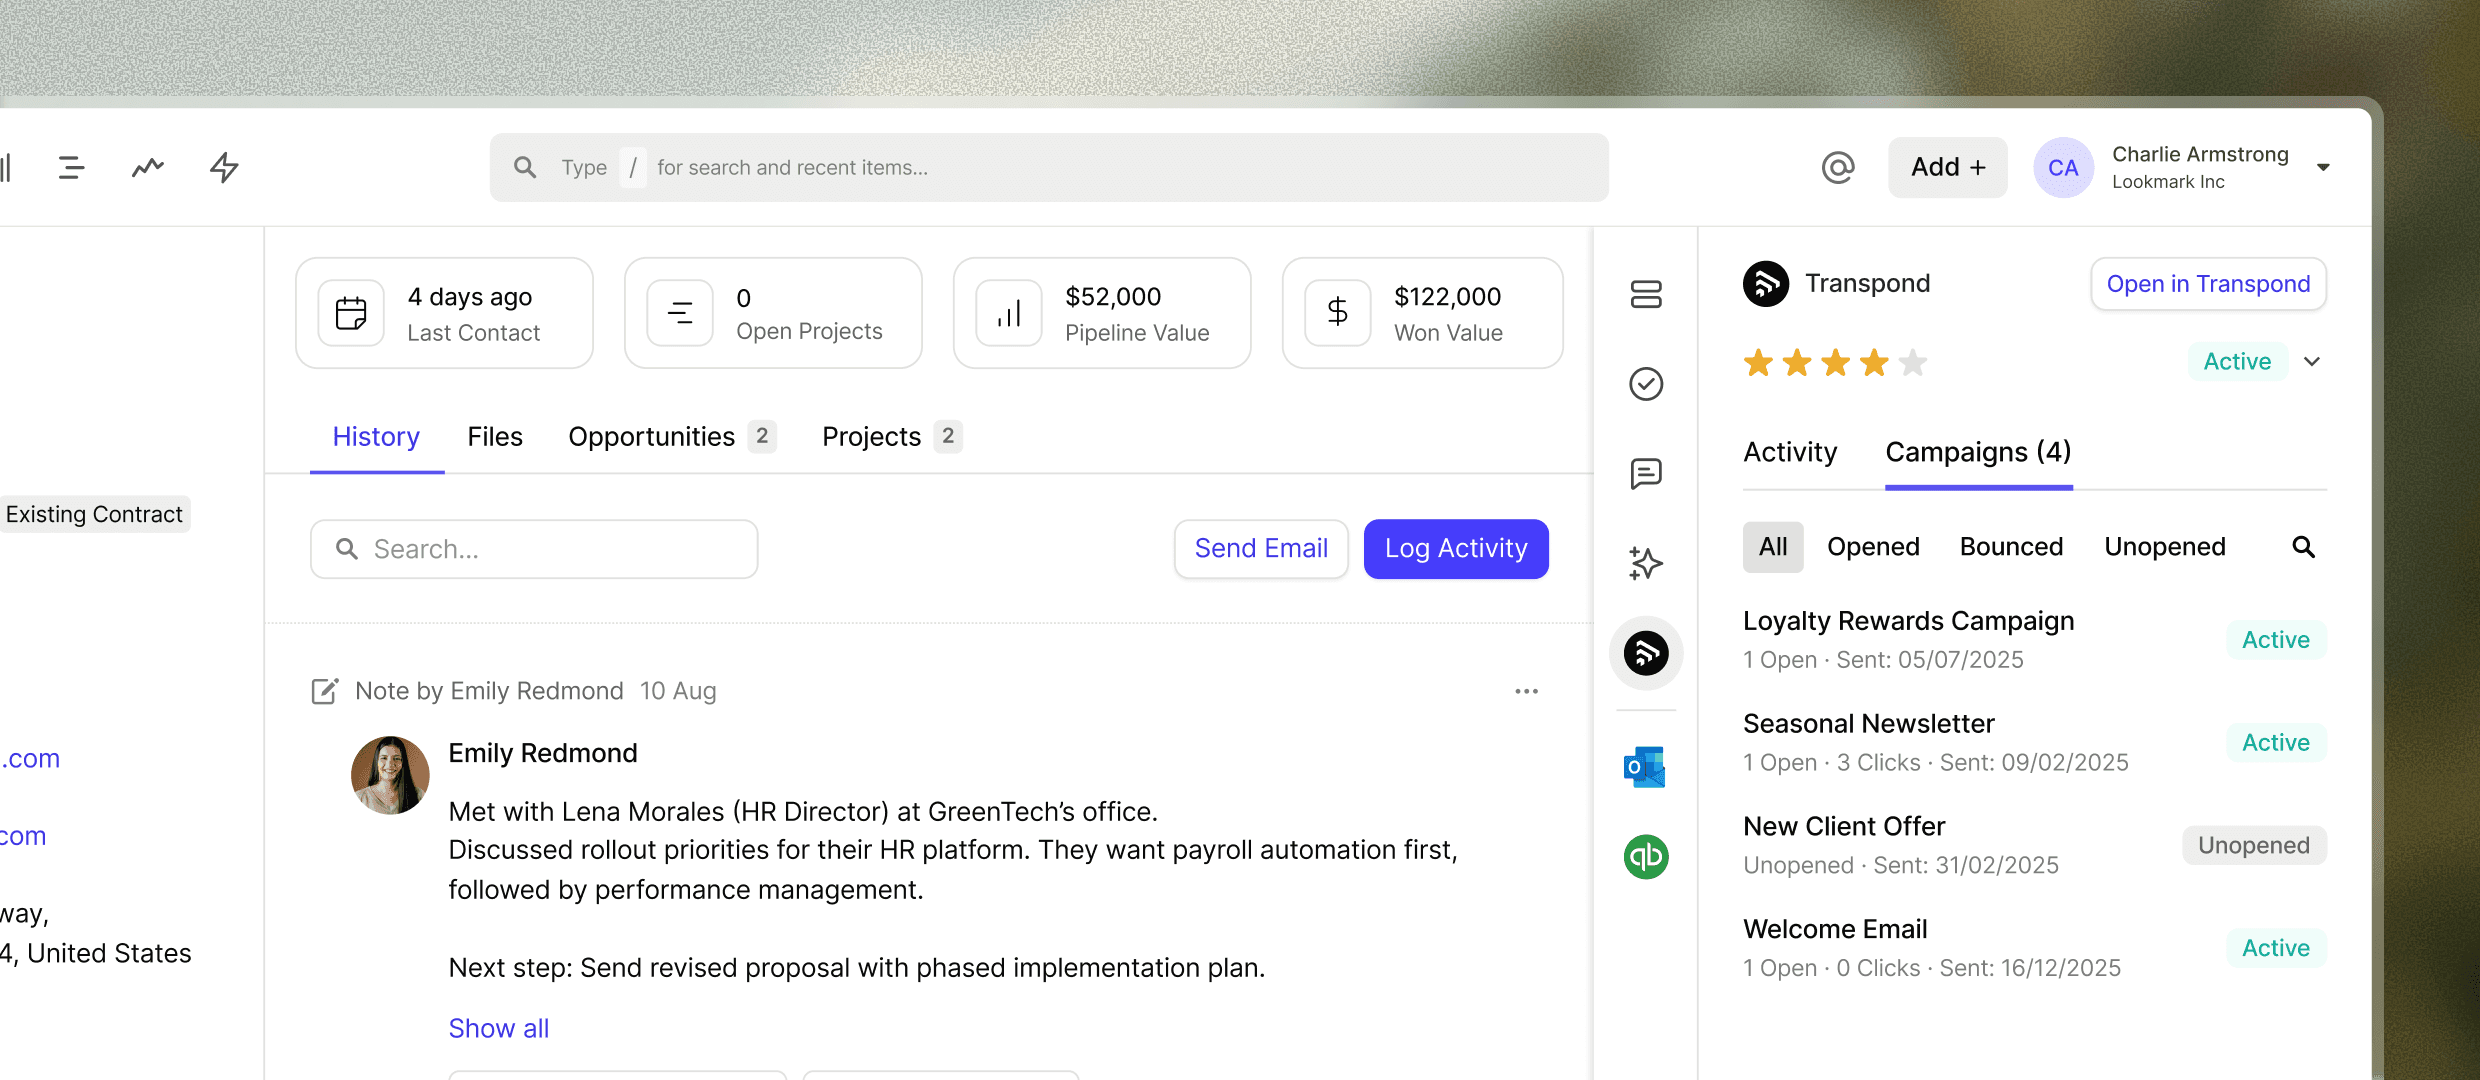Show all of Emily Redmond's note
2480x1080 pixels.
[x=498, y=1027]
